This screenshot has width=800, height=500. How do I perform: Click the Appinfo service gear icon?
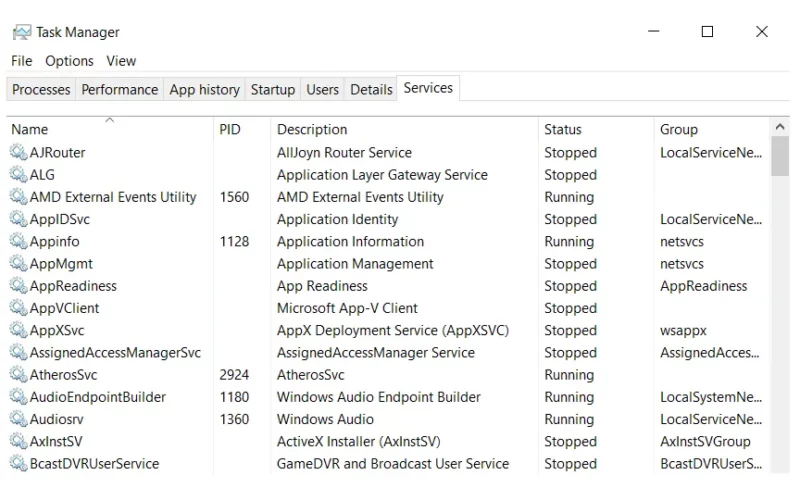click(x=18, y=241)
